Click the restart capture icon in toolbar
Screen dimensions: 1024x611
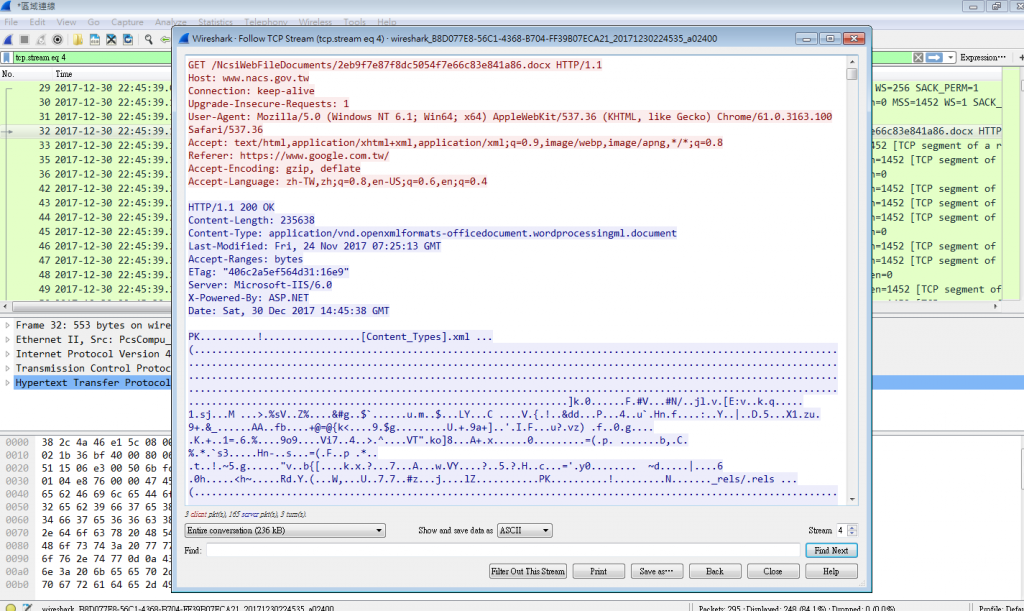pos(40,40)
